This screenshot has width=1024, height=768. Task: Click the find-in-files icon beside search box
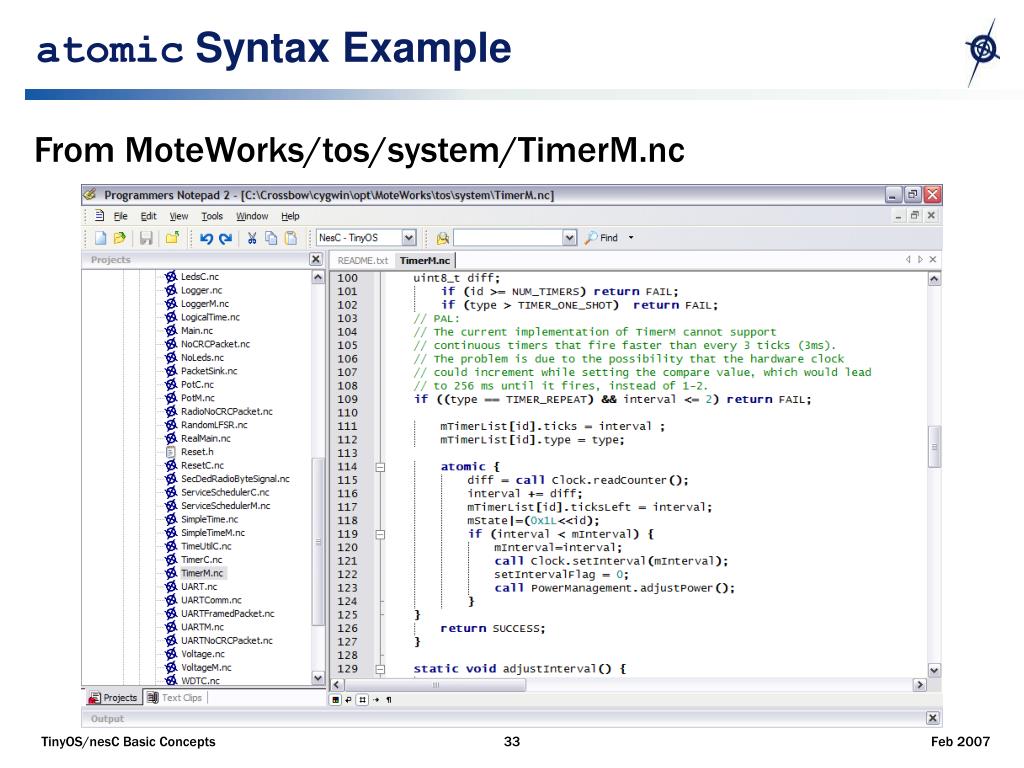click(443, 238)
